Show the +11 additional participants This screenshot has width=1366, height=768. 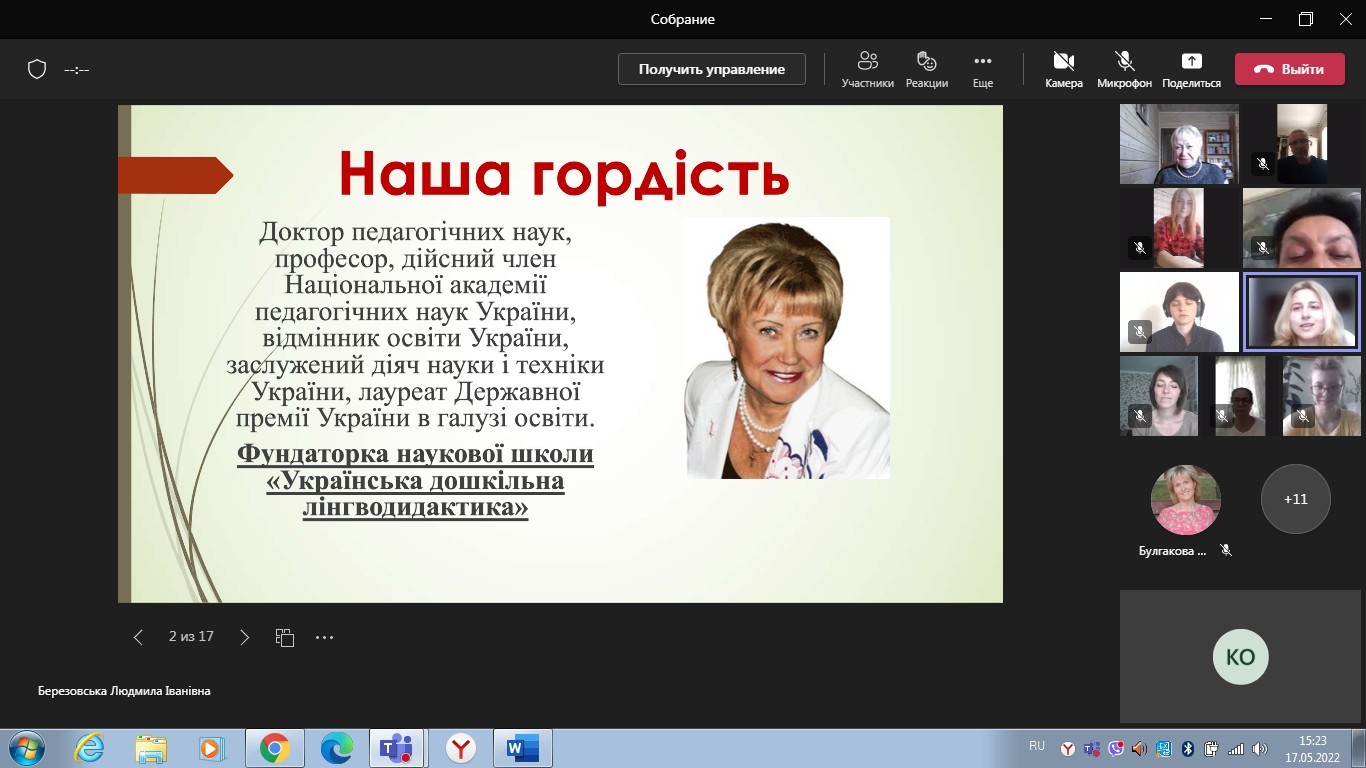coord(1295,499)
